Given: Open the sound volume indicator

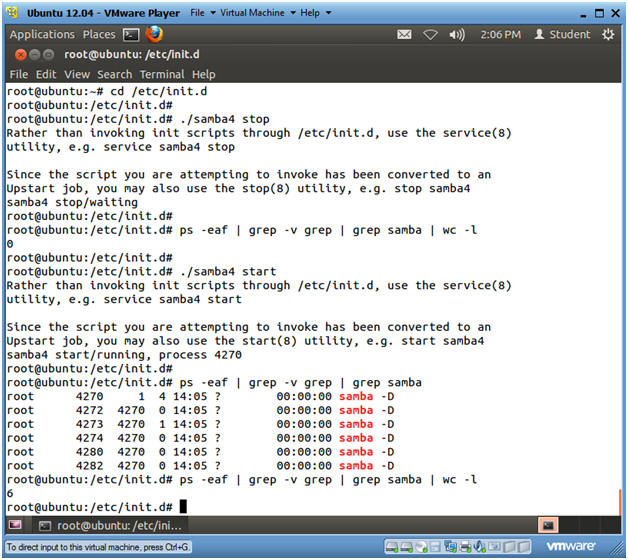Looking at the screenshot, I should click(x=457, y=35).
